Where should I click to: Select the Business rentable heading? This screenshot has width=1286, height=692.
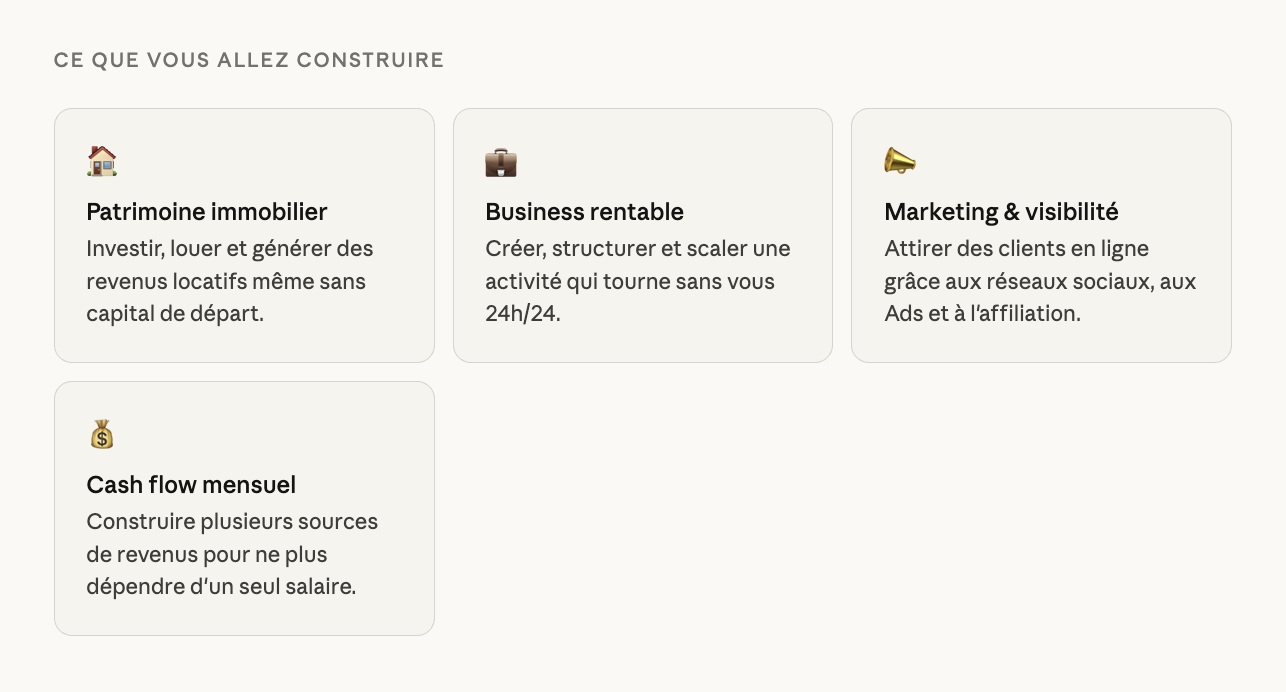[x=584, y=212]
